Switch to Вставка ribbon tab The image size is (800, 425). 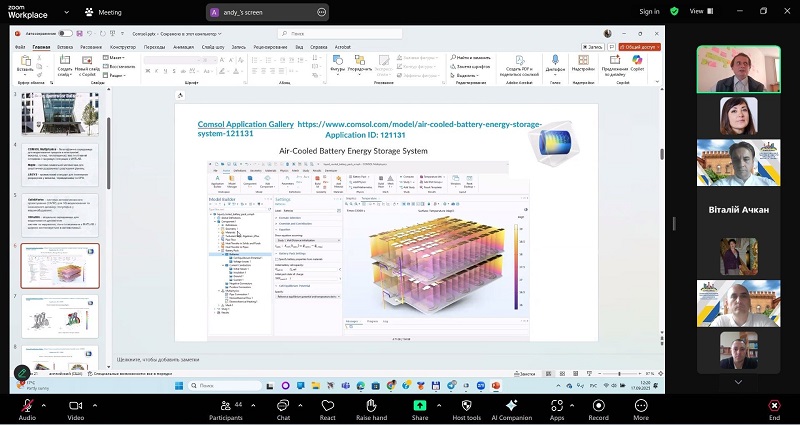[65, 47]
